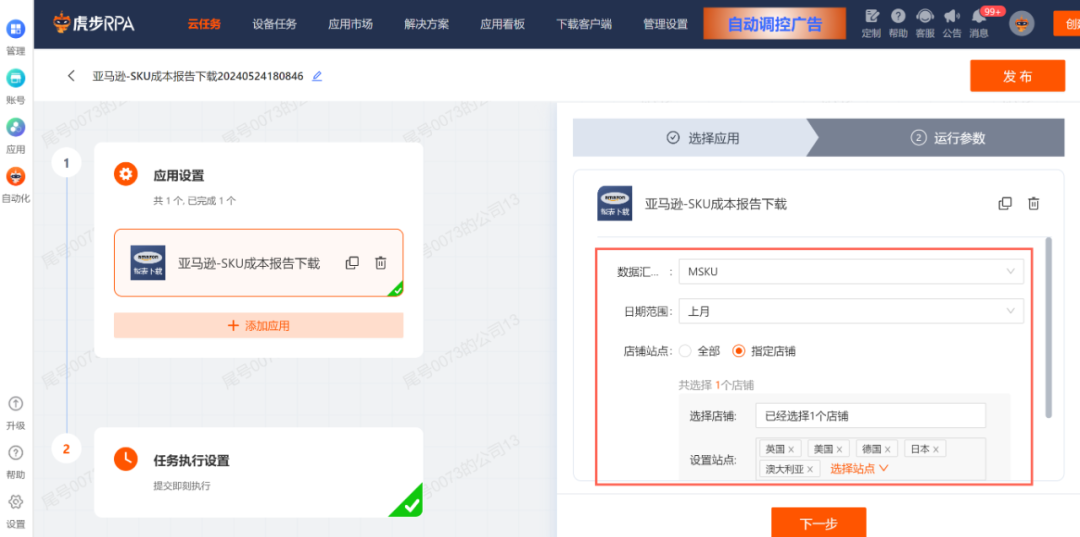Screen dimensions: 1080x537
Task: Select the 全部 radio option
Action: (x=685, y=351)
